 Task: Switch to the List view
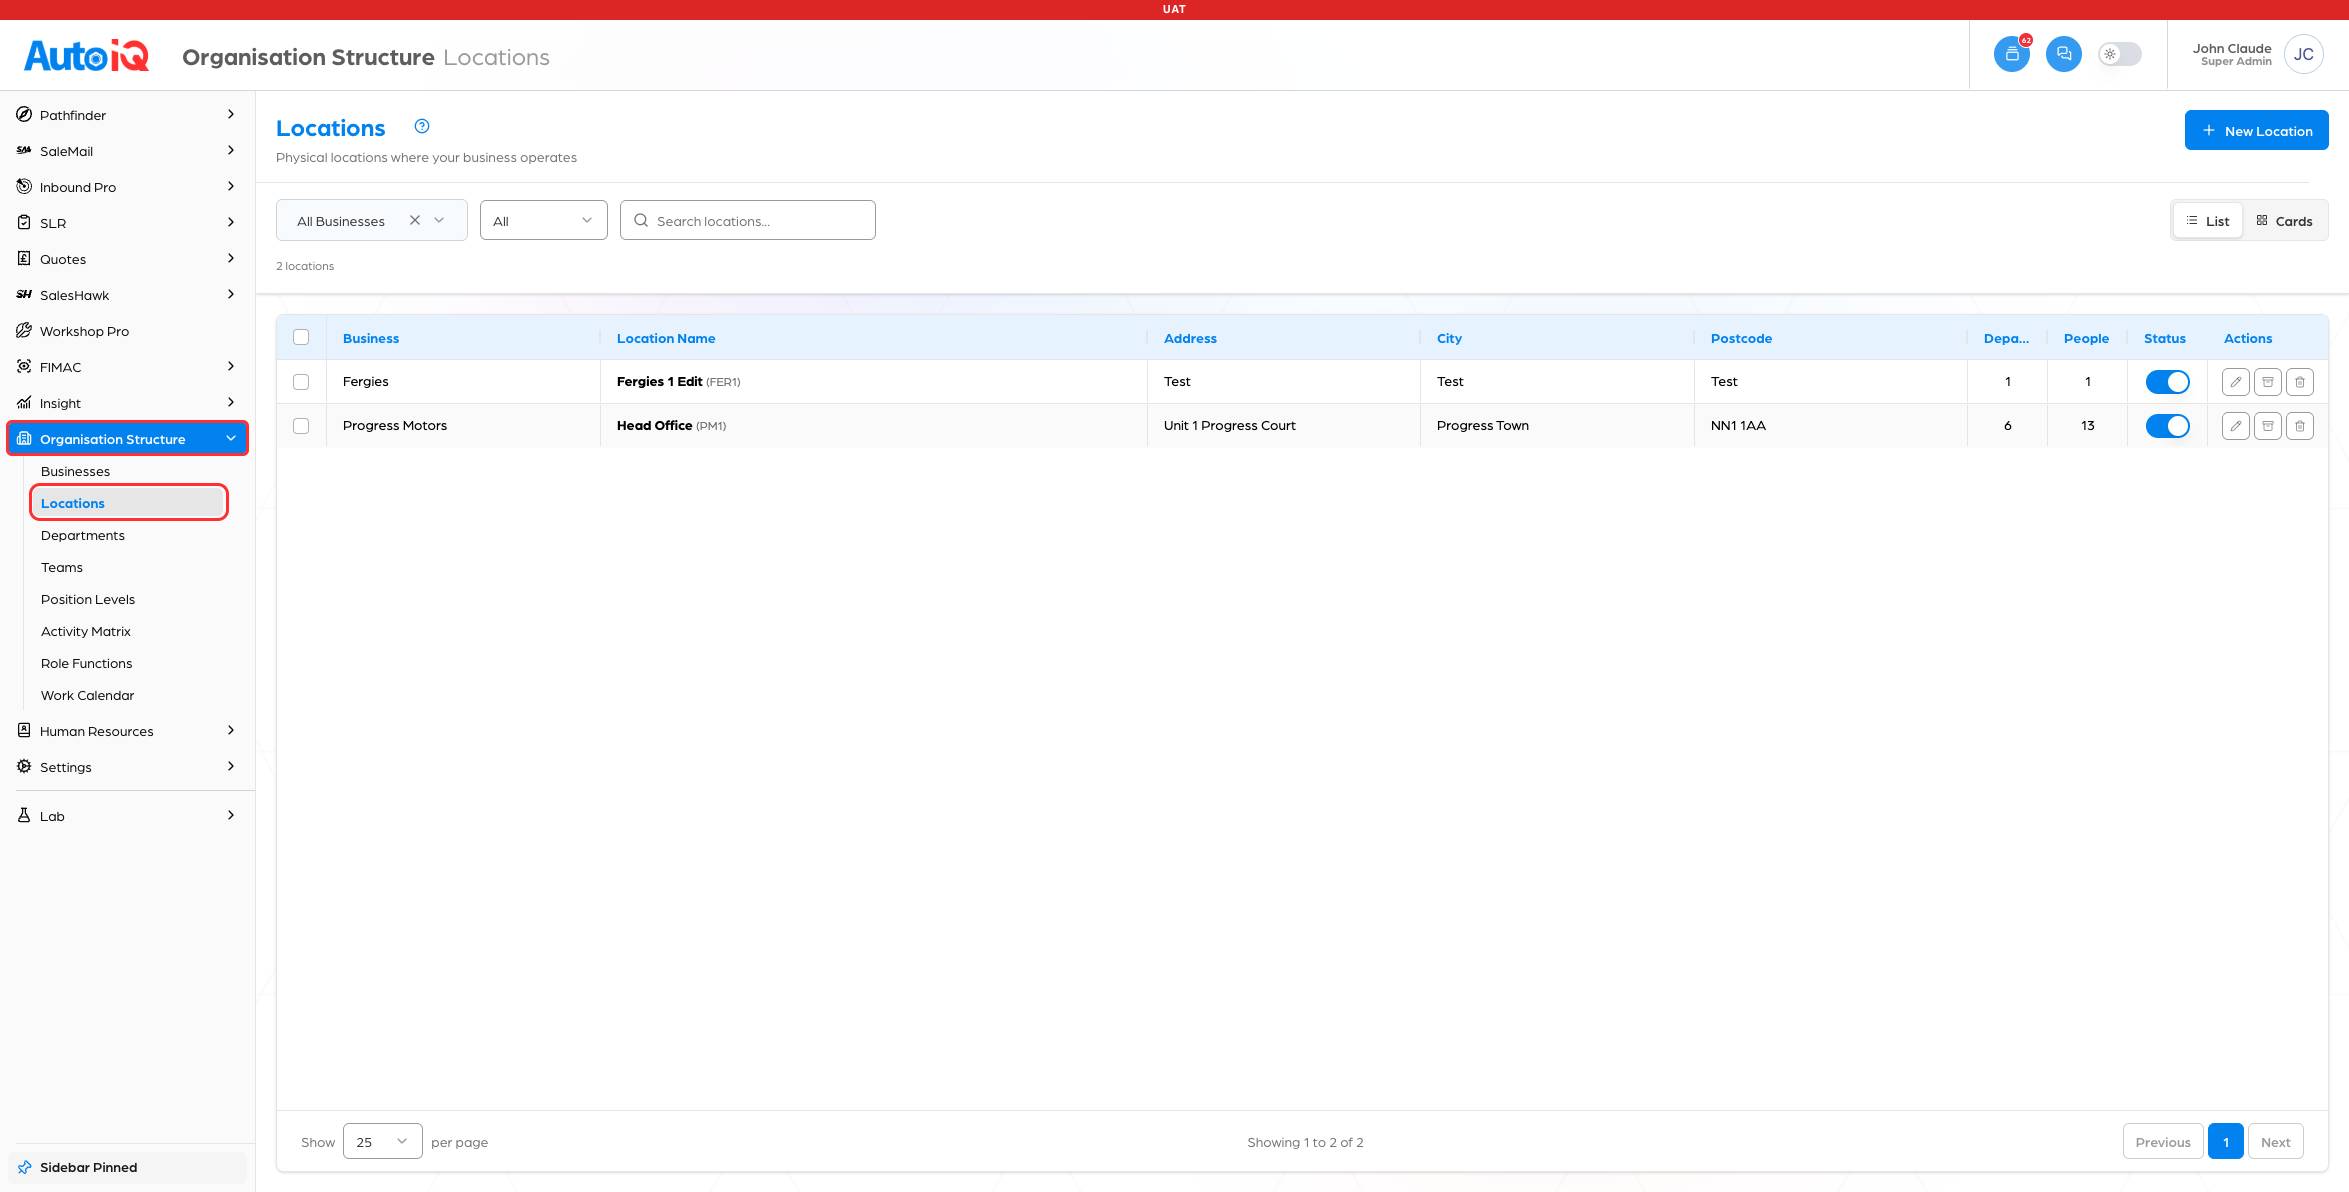[x=2207, y=221]
